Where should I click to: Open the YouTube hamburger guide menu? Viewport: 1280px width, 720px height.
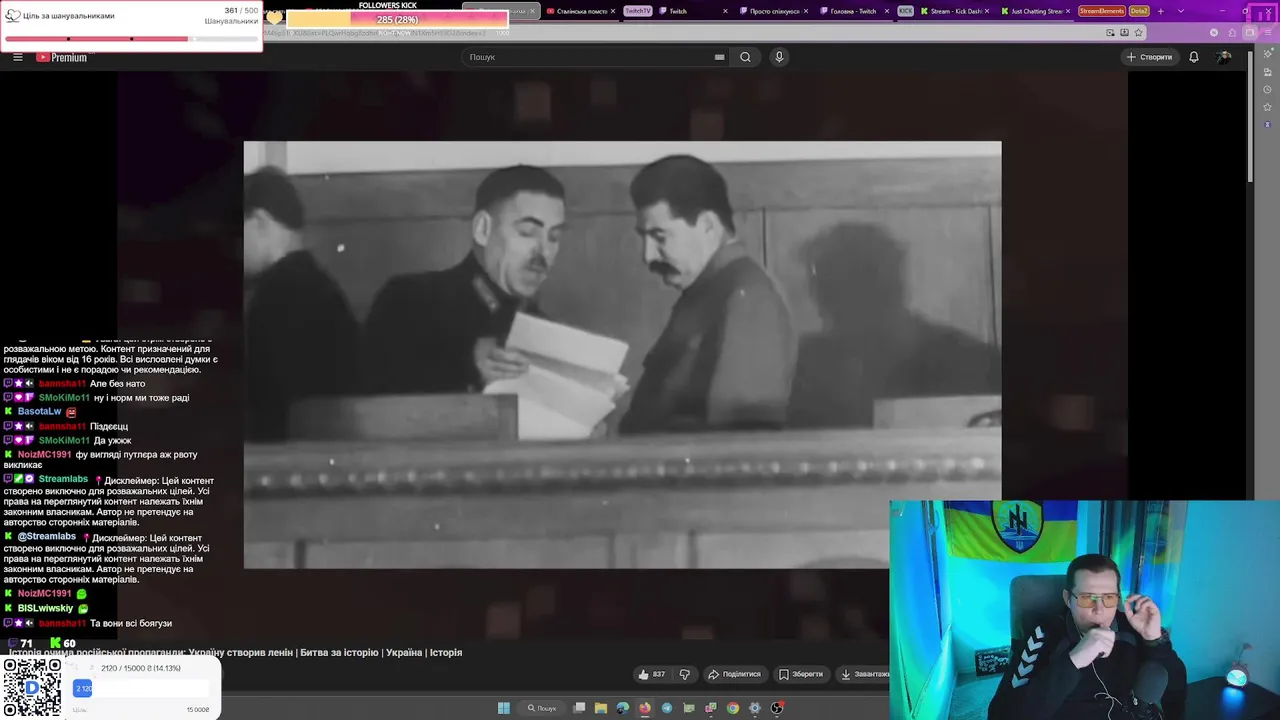pos(17,57)
